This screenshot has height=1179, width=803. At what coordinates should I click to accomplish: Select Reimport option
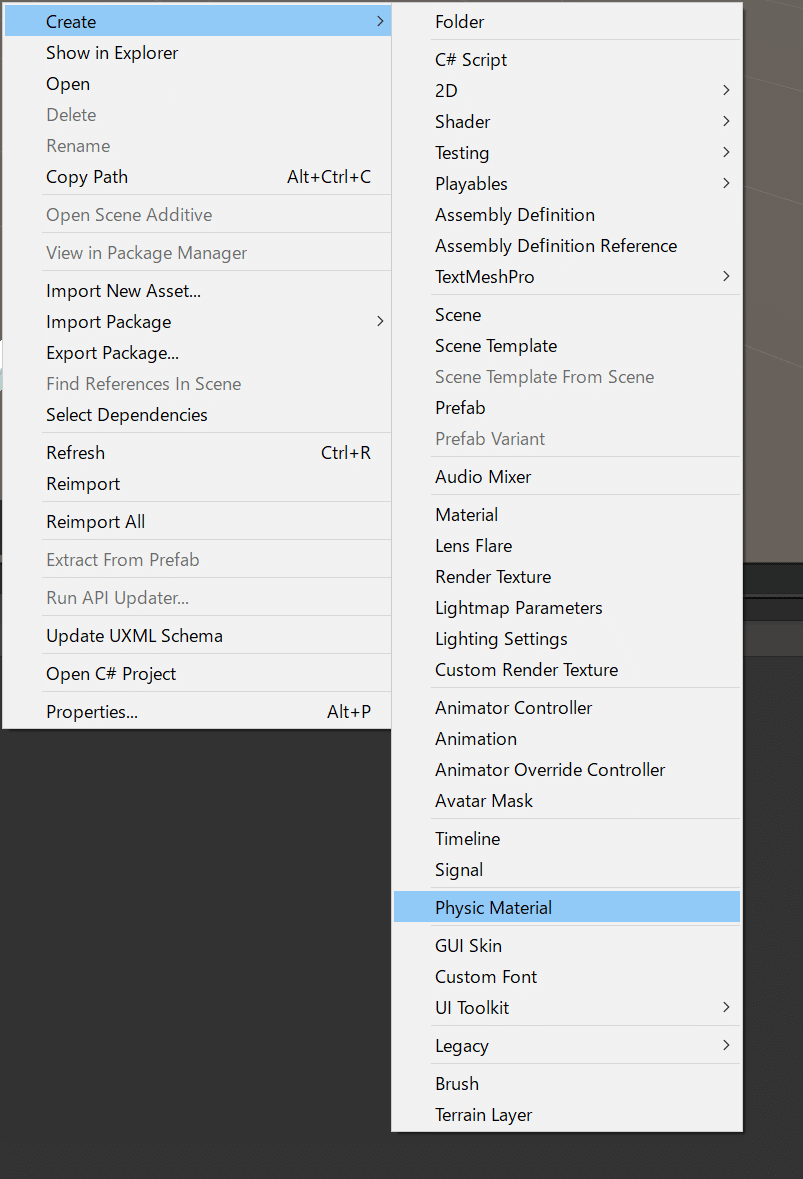click(x=198, y=483)
